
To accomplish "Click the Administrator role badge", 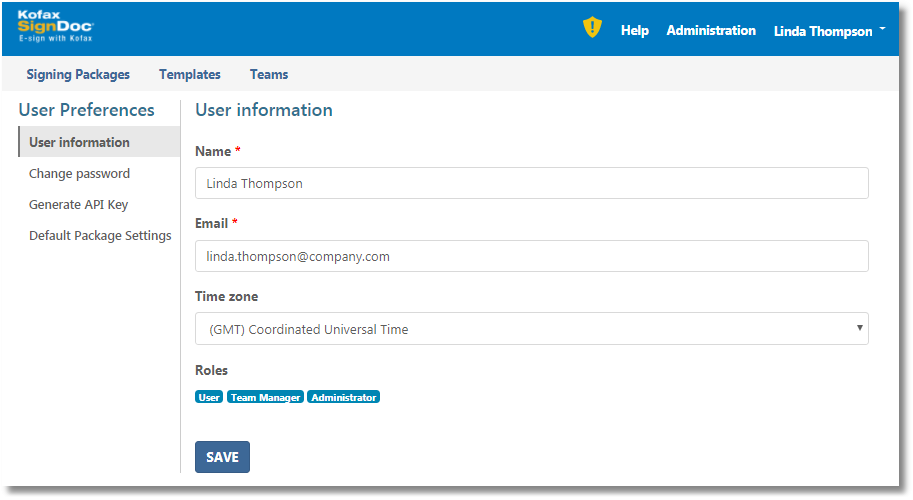I will (x=343, y=397).
